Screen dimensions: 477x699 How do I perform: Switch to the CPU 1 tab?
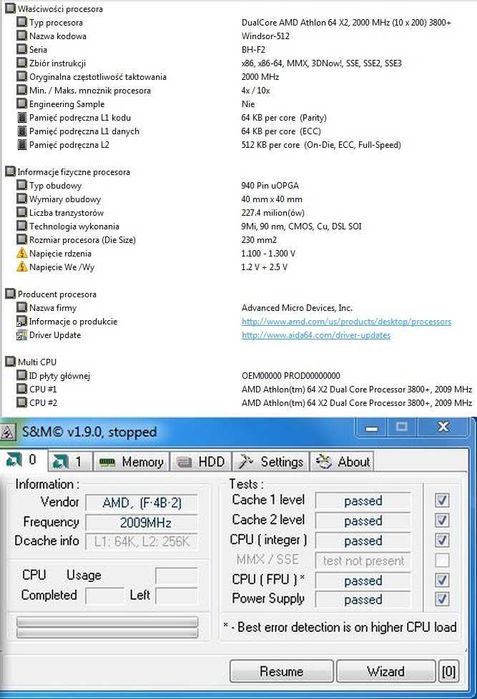pyautogui.click(x=70, y=461)
